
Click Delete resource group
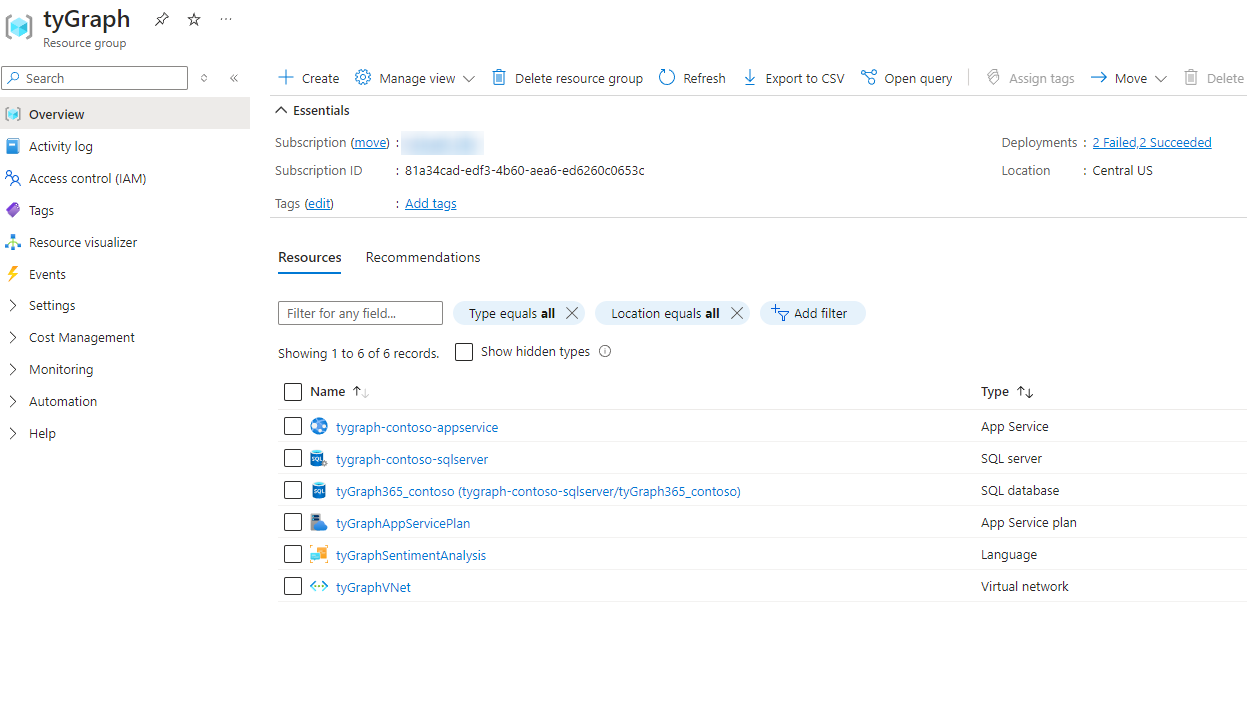coord(567,78)
